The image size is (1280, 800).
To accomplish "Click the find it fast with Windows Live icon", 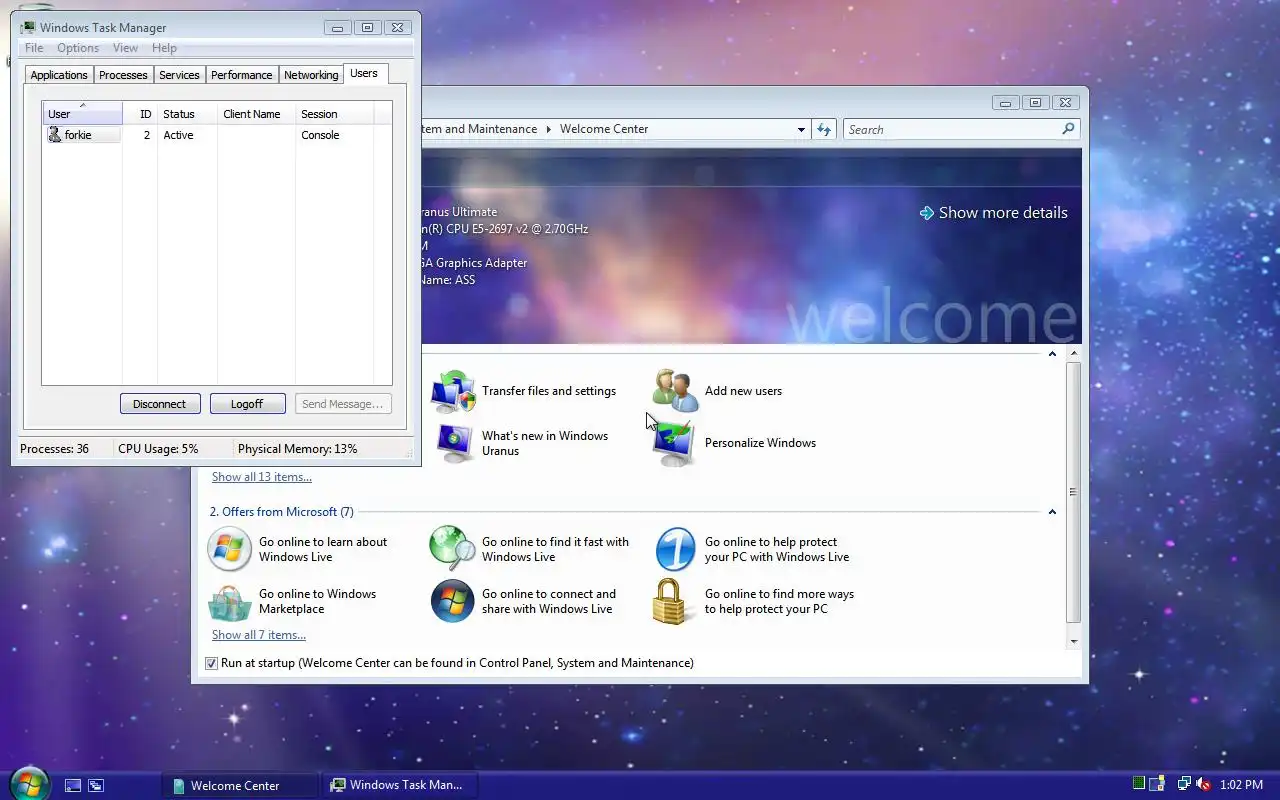I will coord(452,549).
